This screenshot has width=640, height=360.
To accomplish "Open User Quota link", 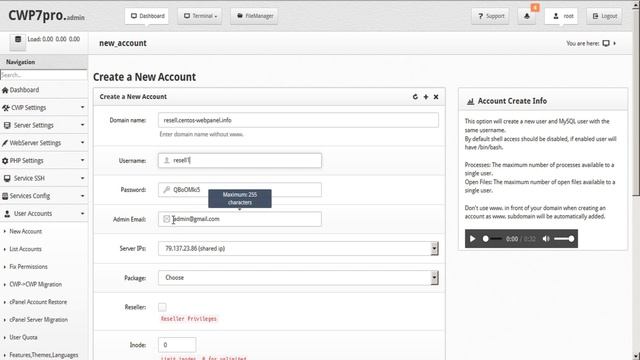I will [23, 338].
